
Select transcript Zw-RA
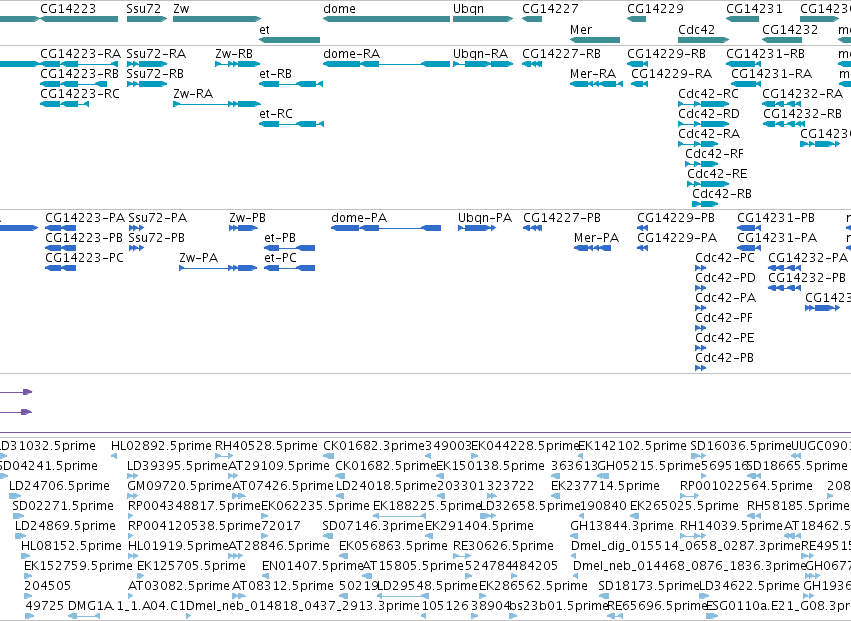[193, 94]
